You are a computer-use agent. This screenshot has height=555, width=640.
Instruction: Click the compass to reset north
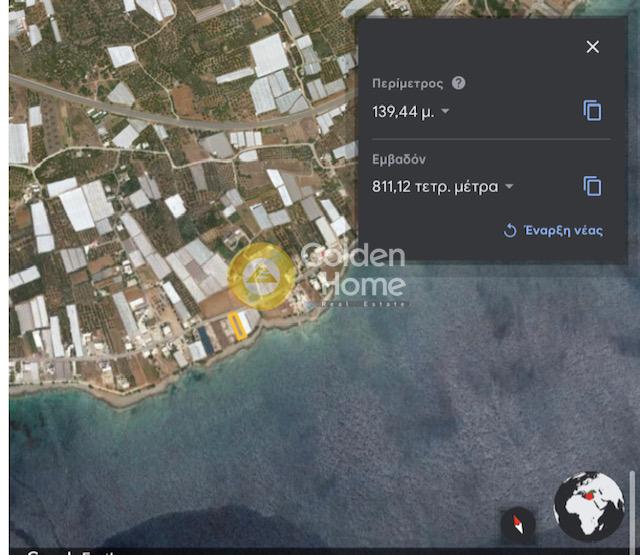518,523
